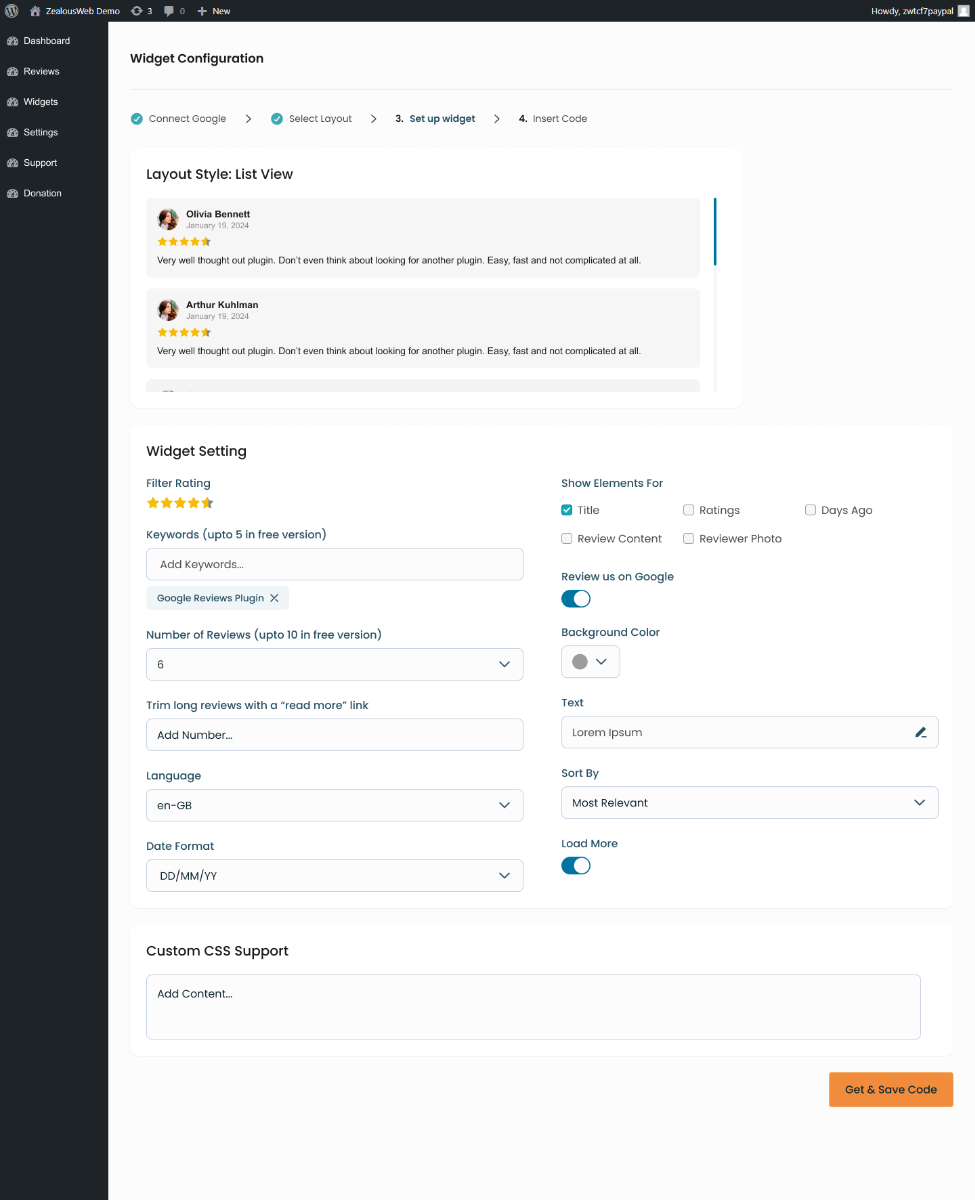The width and height of the screenshot is (975, 1200).
Task: Open the Background Color picker swatch
Action: pyautogui.click(x=590, y=662)
